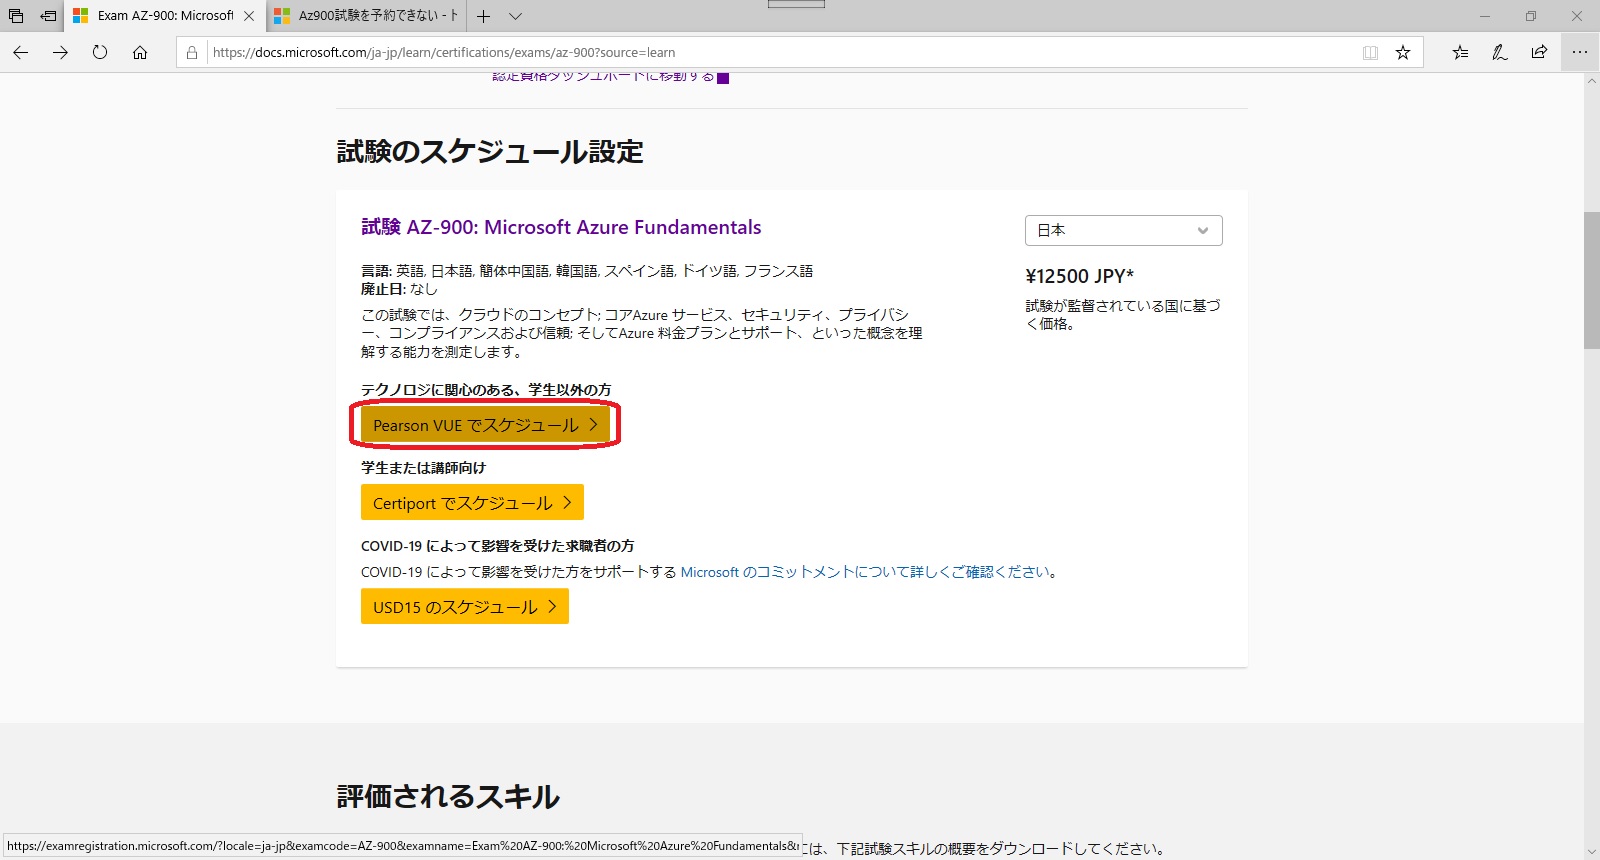
Task: Click テクノロジに関心のある、学生以外の方 label
Action: [x=486, y=389]
